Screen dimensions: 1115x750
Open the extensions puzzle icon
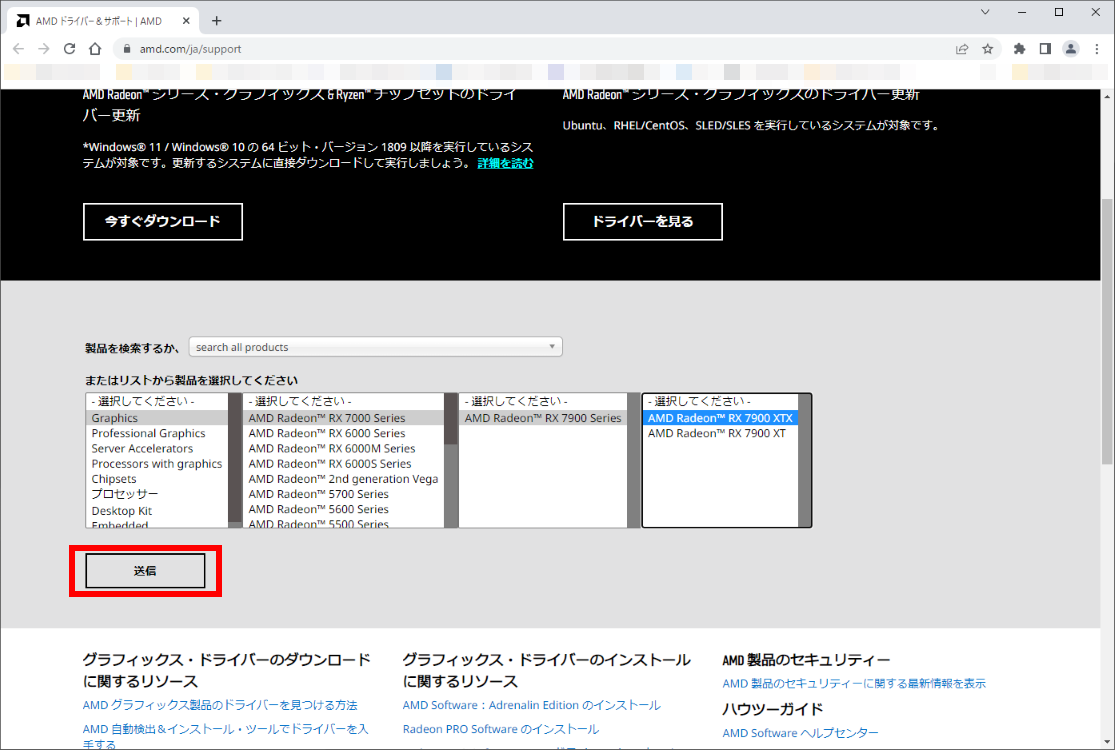1019,49
